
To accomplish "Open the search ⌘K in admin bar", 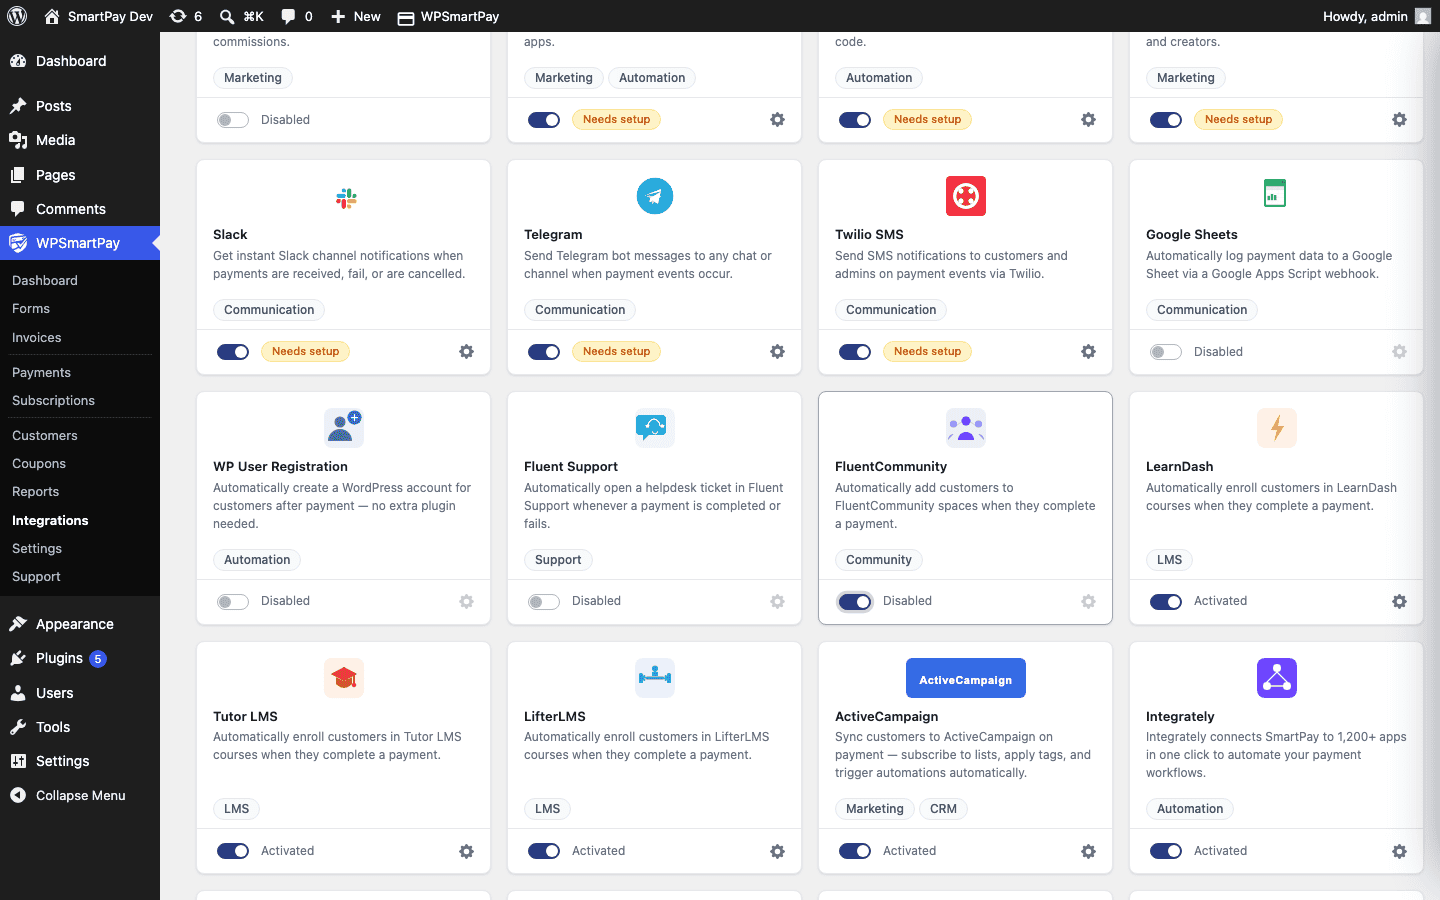I will (x=242, y=16).
